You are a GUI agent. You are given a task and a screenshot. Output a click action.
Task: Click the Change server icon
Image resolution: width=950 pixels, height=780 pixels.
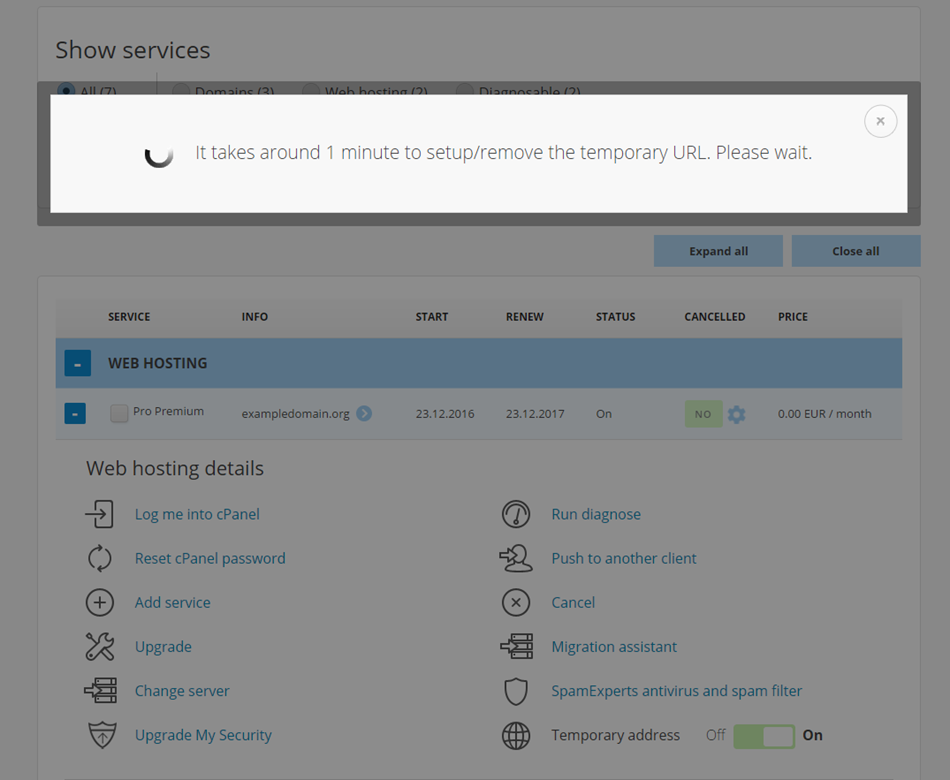pos(101,691)
